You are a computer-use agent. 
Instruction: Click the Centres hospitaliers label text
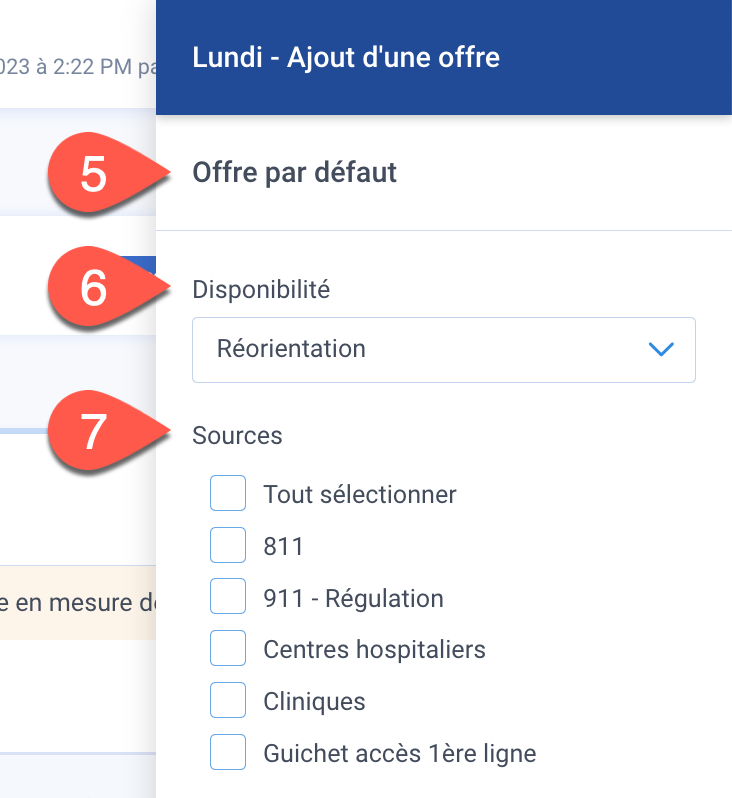[374, 650]
